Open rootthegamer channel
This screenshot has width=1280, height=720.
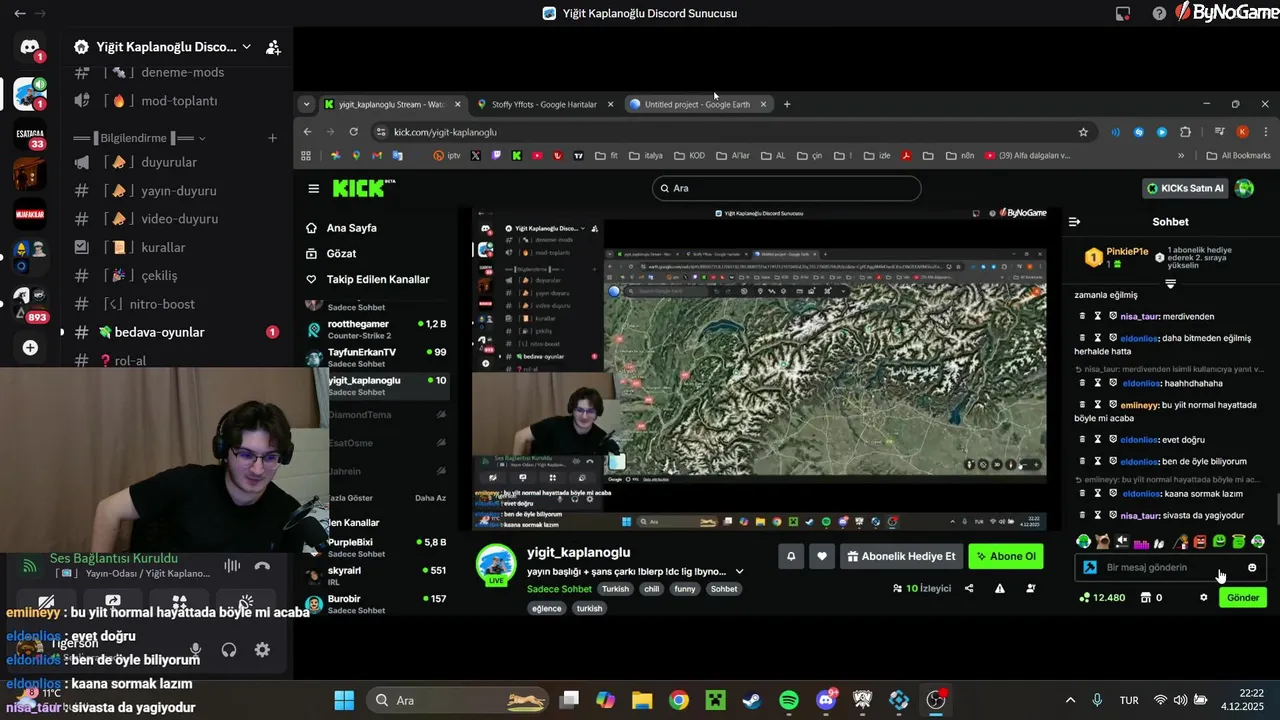(377, 329)
